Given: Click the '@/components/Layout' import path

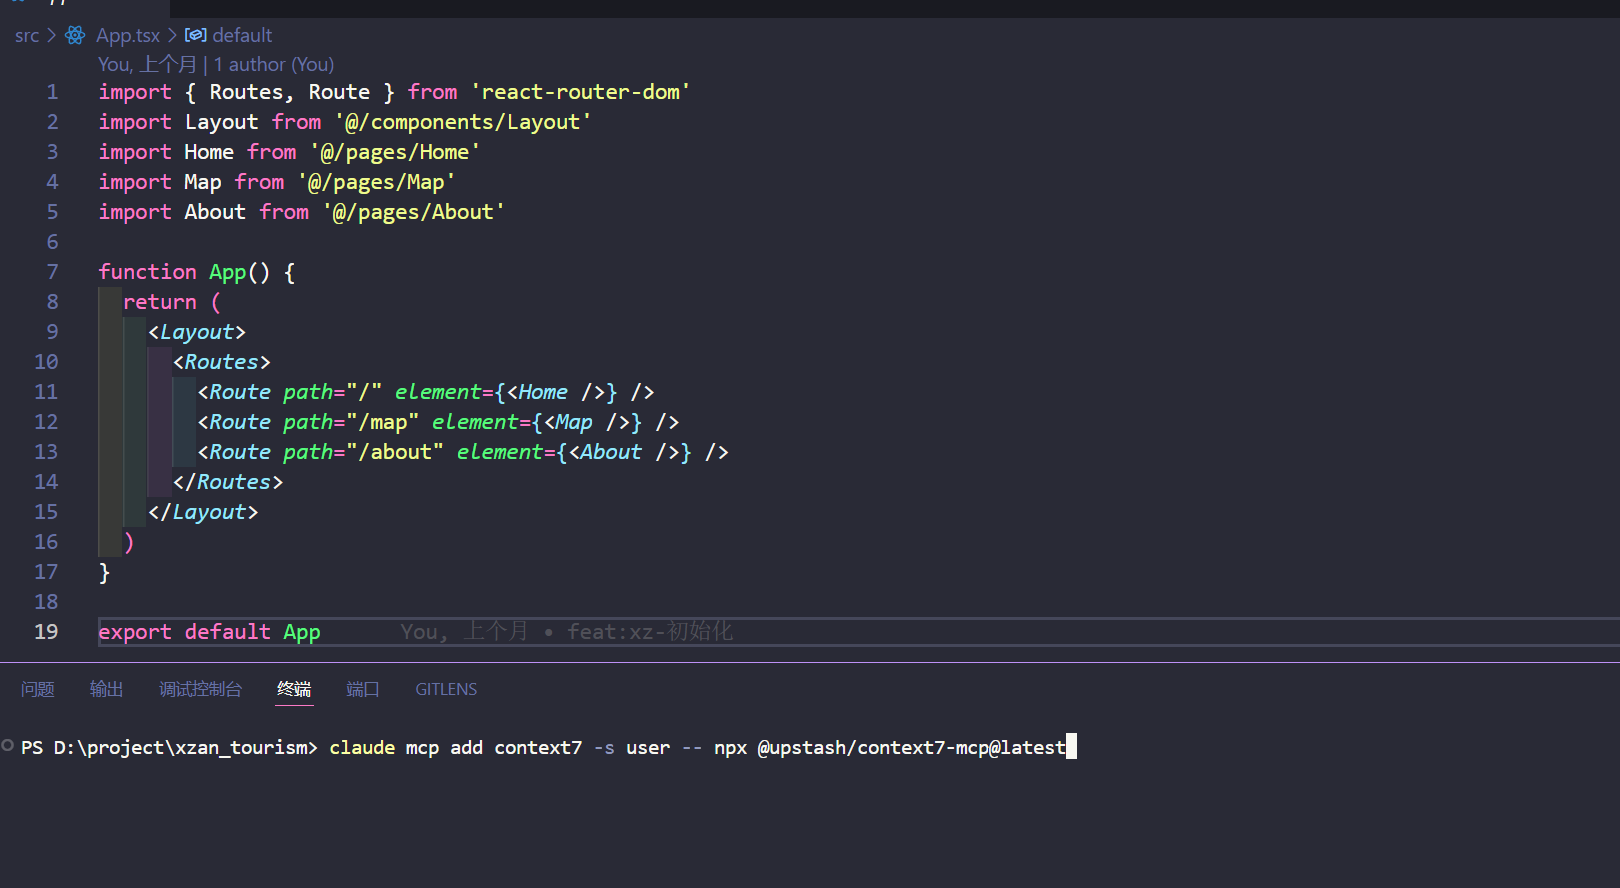Looking at the screenshot, I should click(463, 122).
